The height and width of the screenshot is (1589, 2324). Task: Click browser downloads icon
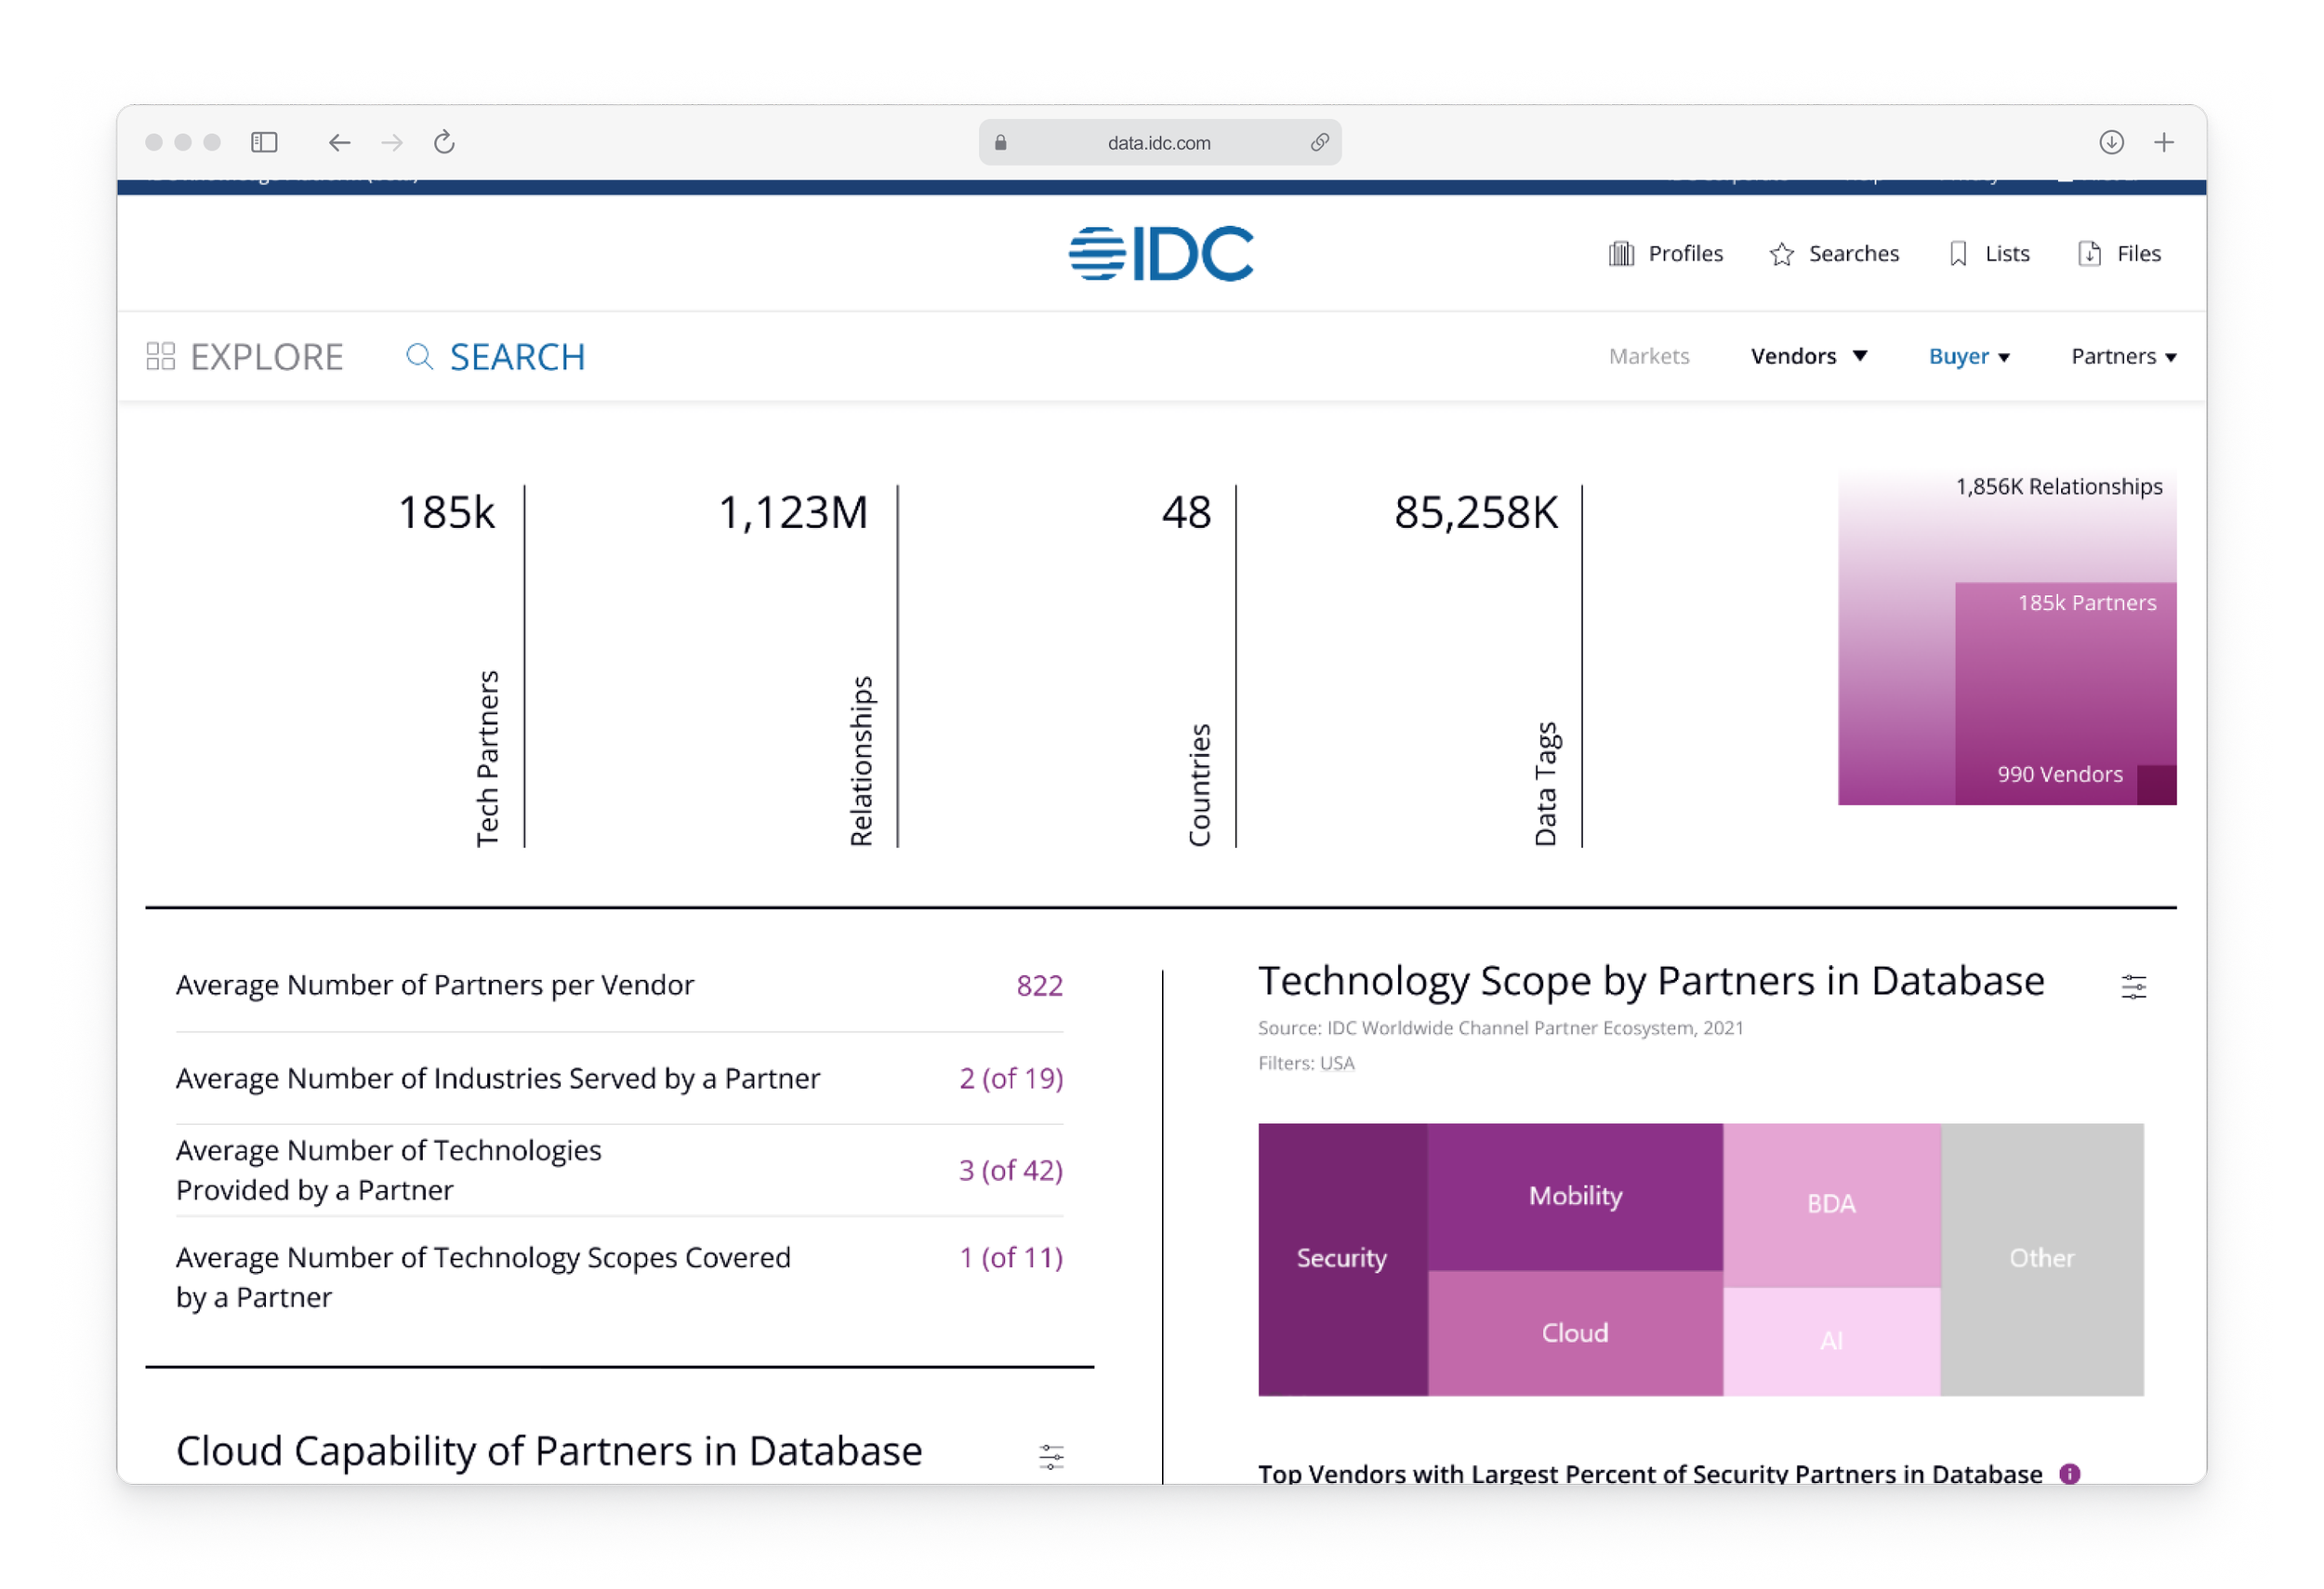pyautogui.click(x=2111, y=143)
